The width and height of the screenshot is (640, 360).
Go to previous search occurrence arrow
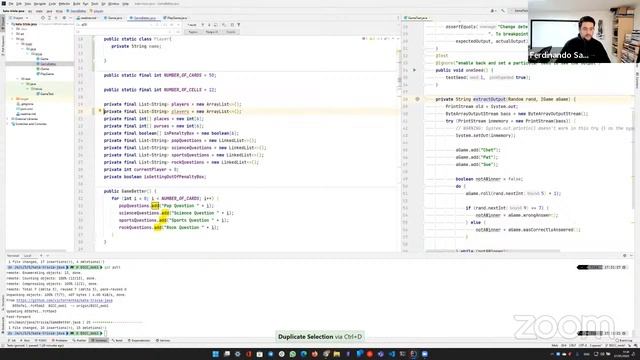[x=202, y=25]
